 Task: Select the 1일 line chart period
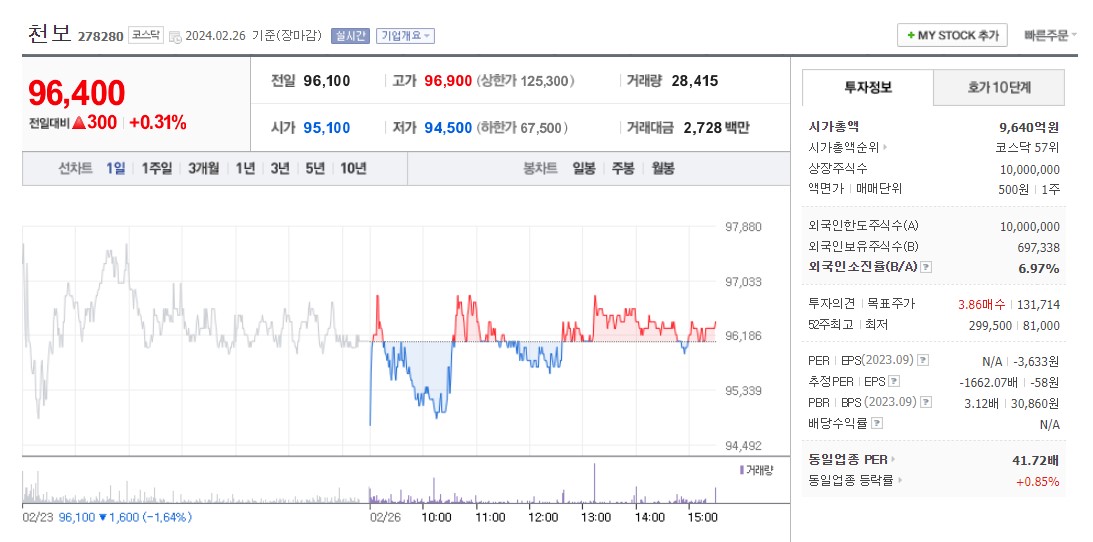pyautogui.click(x=116, y=168)
